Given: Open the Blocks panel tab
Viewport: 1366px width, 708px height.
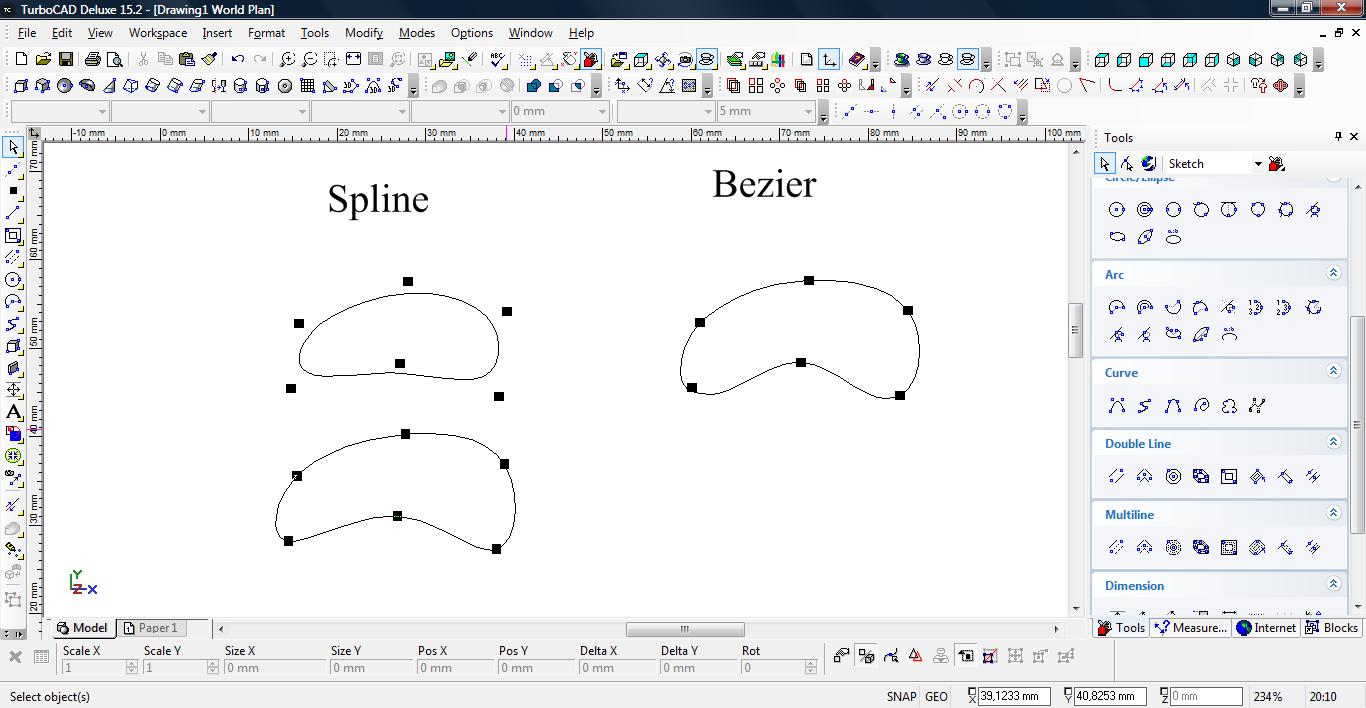Looking at the screenshot, I should [x=1332, y=628].
